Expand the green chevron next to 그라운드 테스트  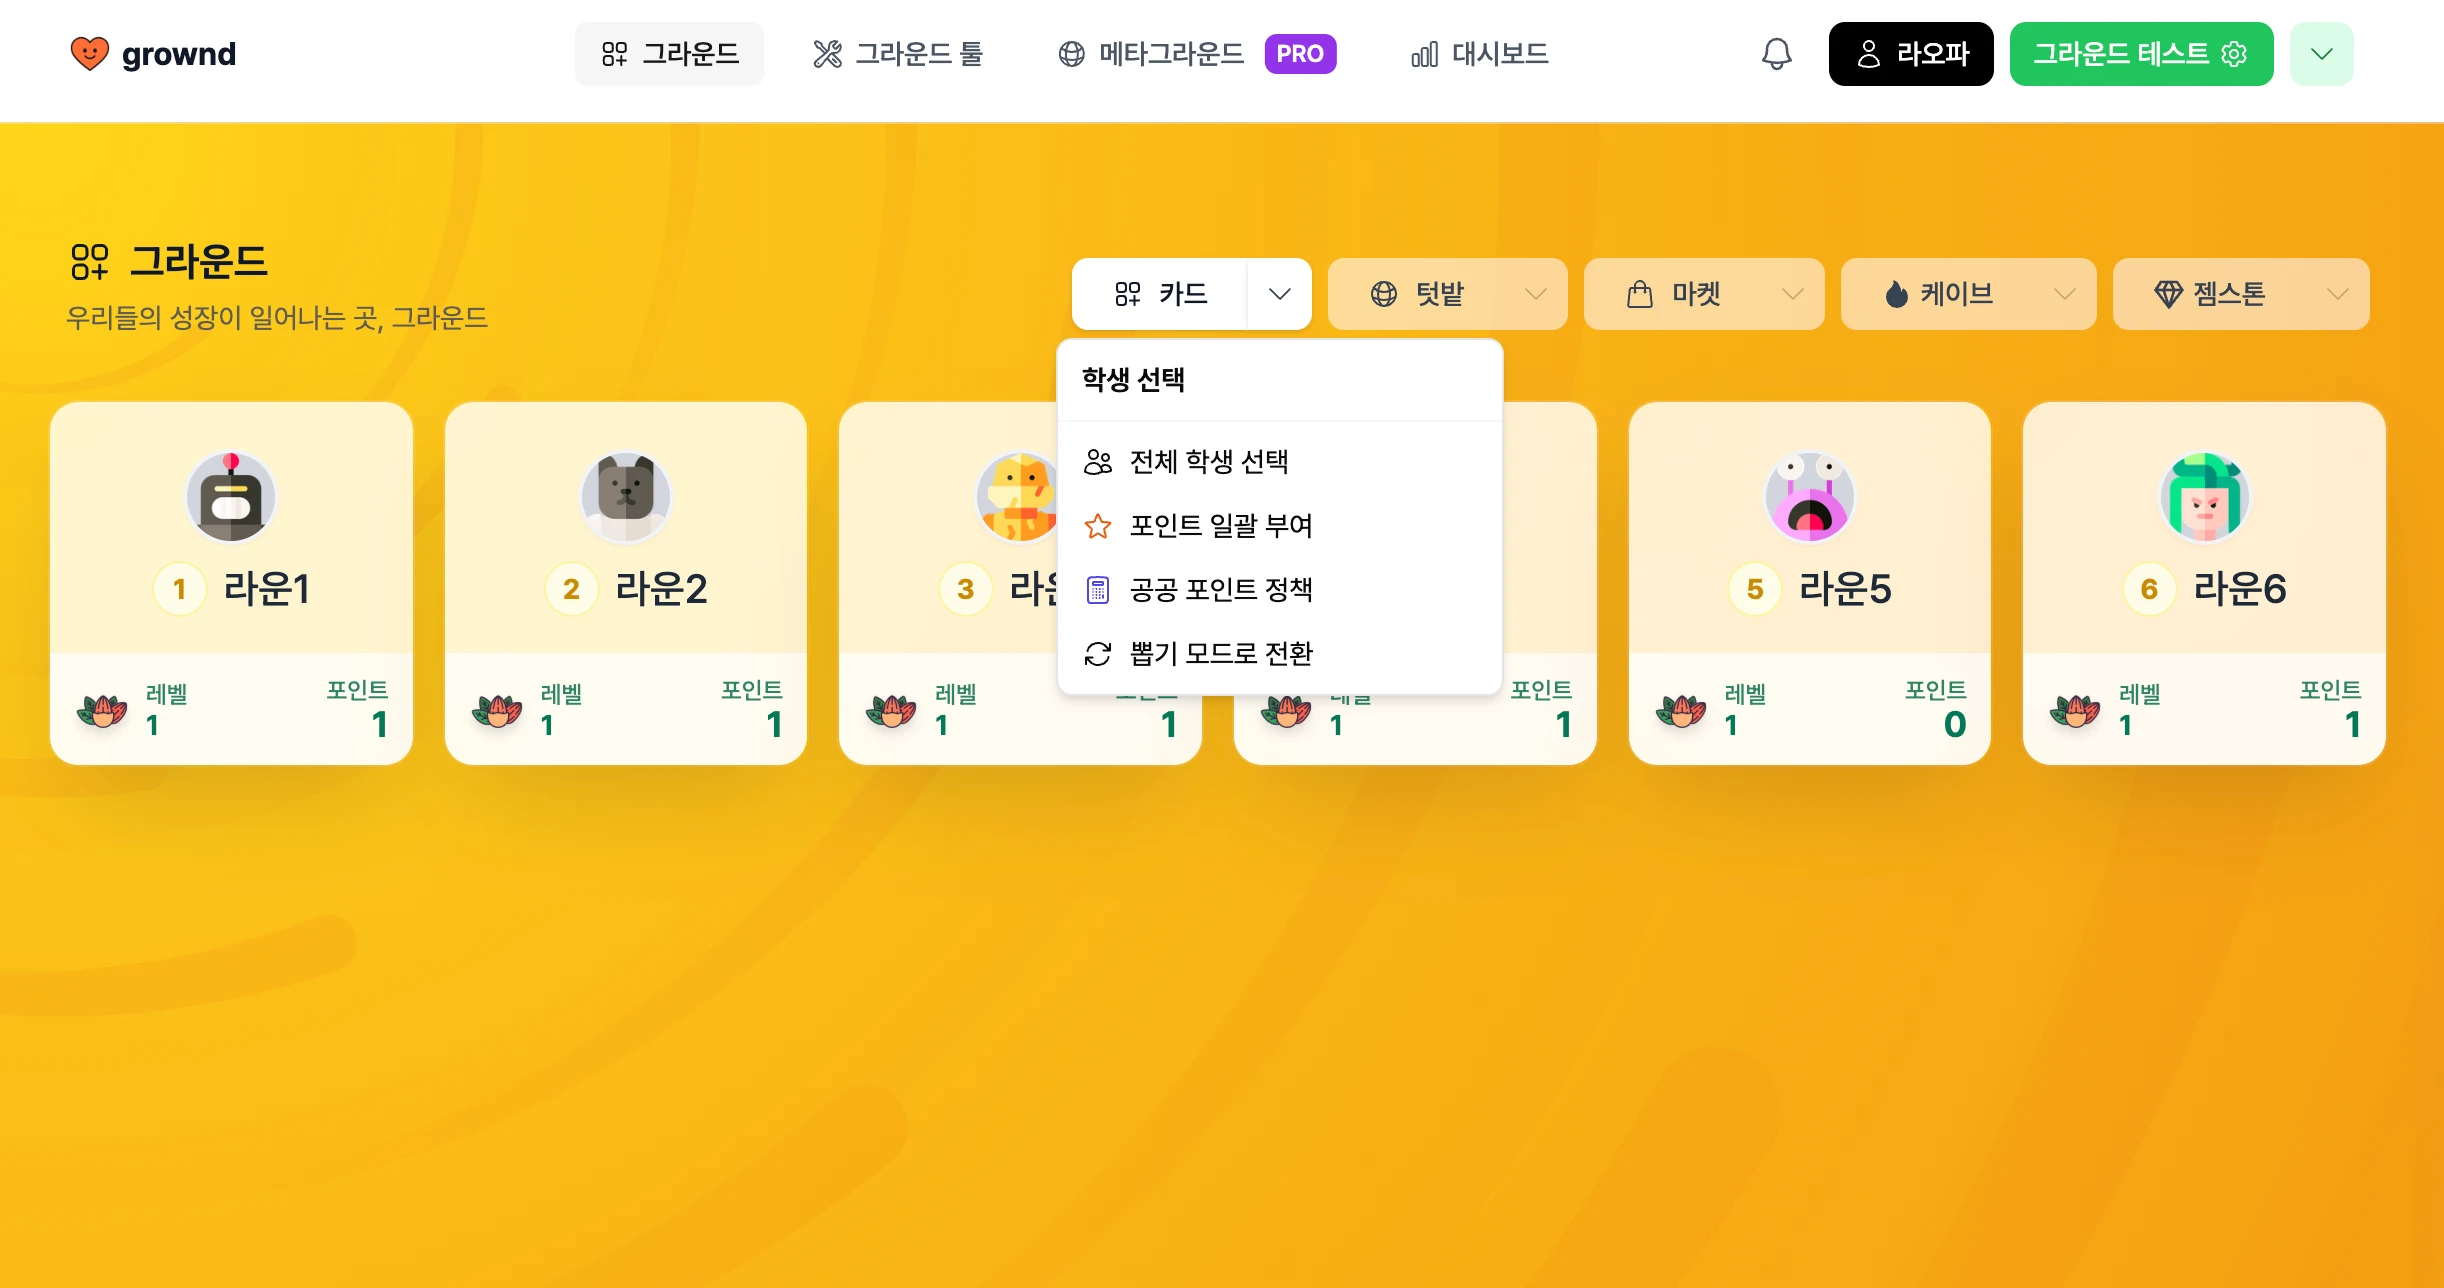click(x=2322, y=54)
